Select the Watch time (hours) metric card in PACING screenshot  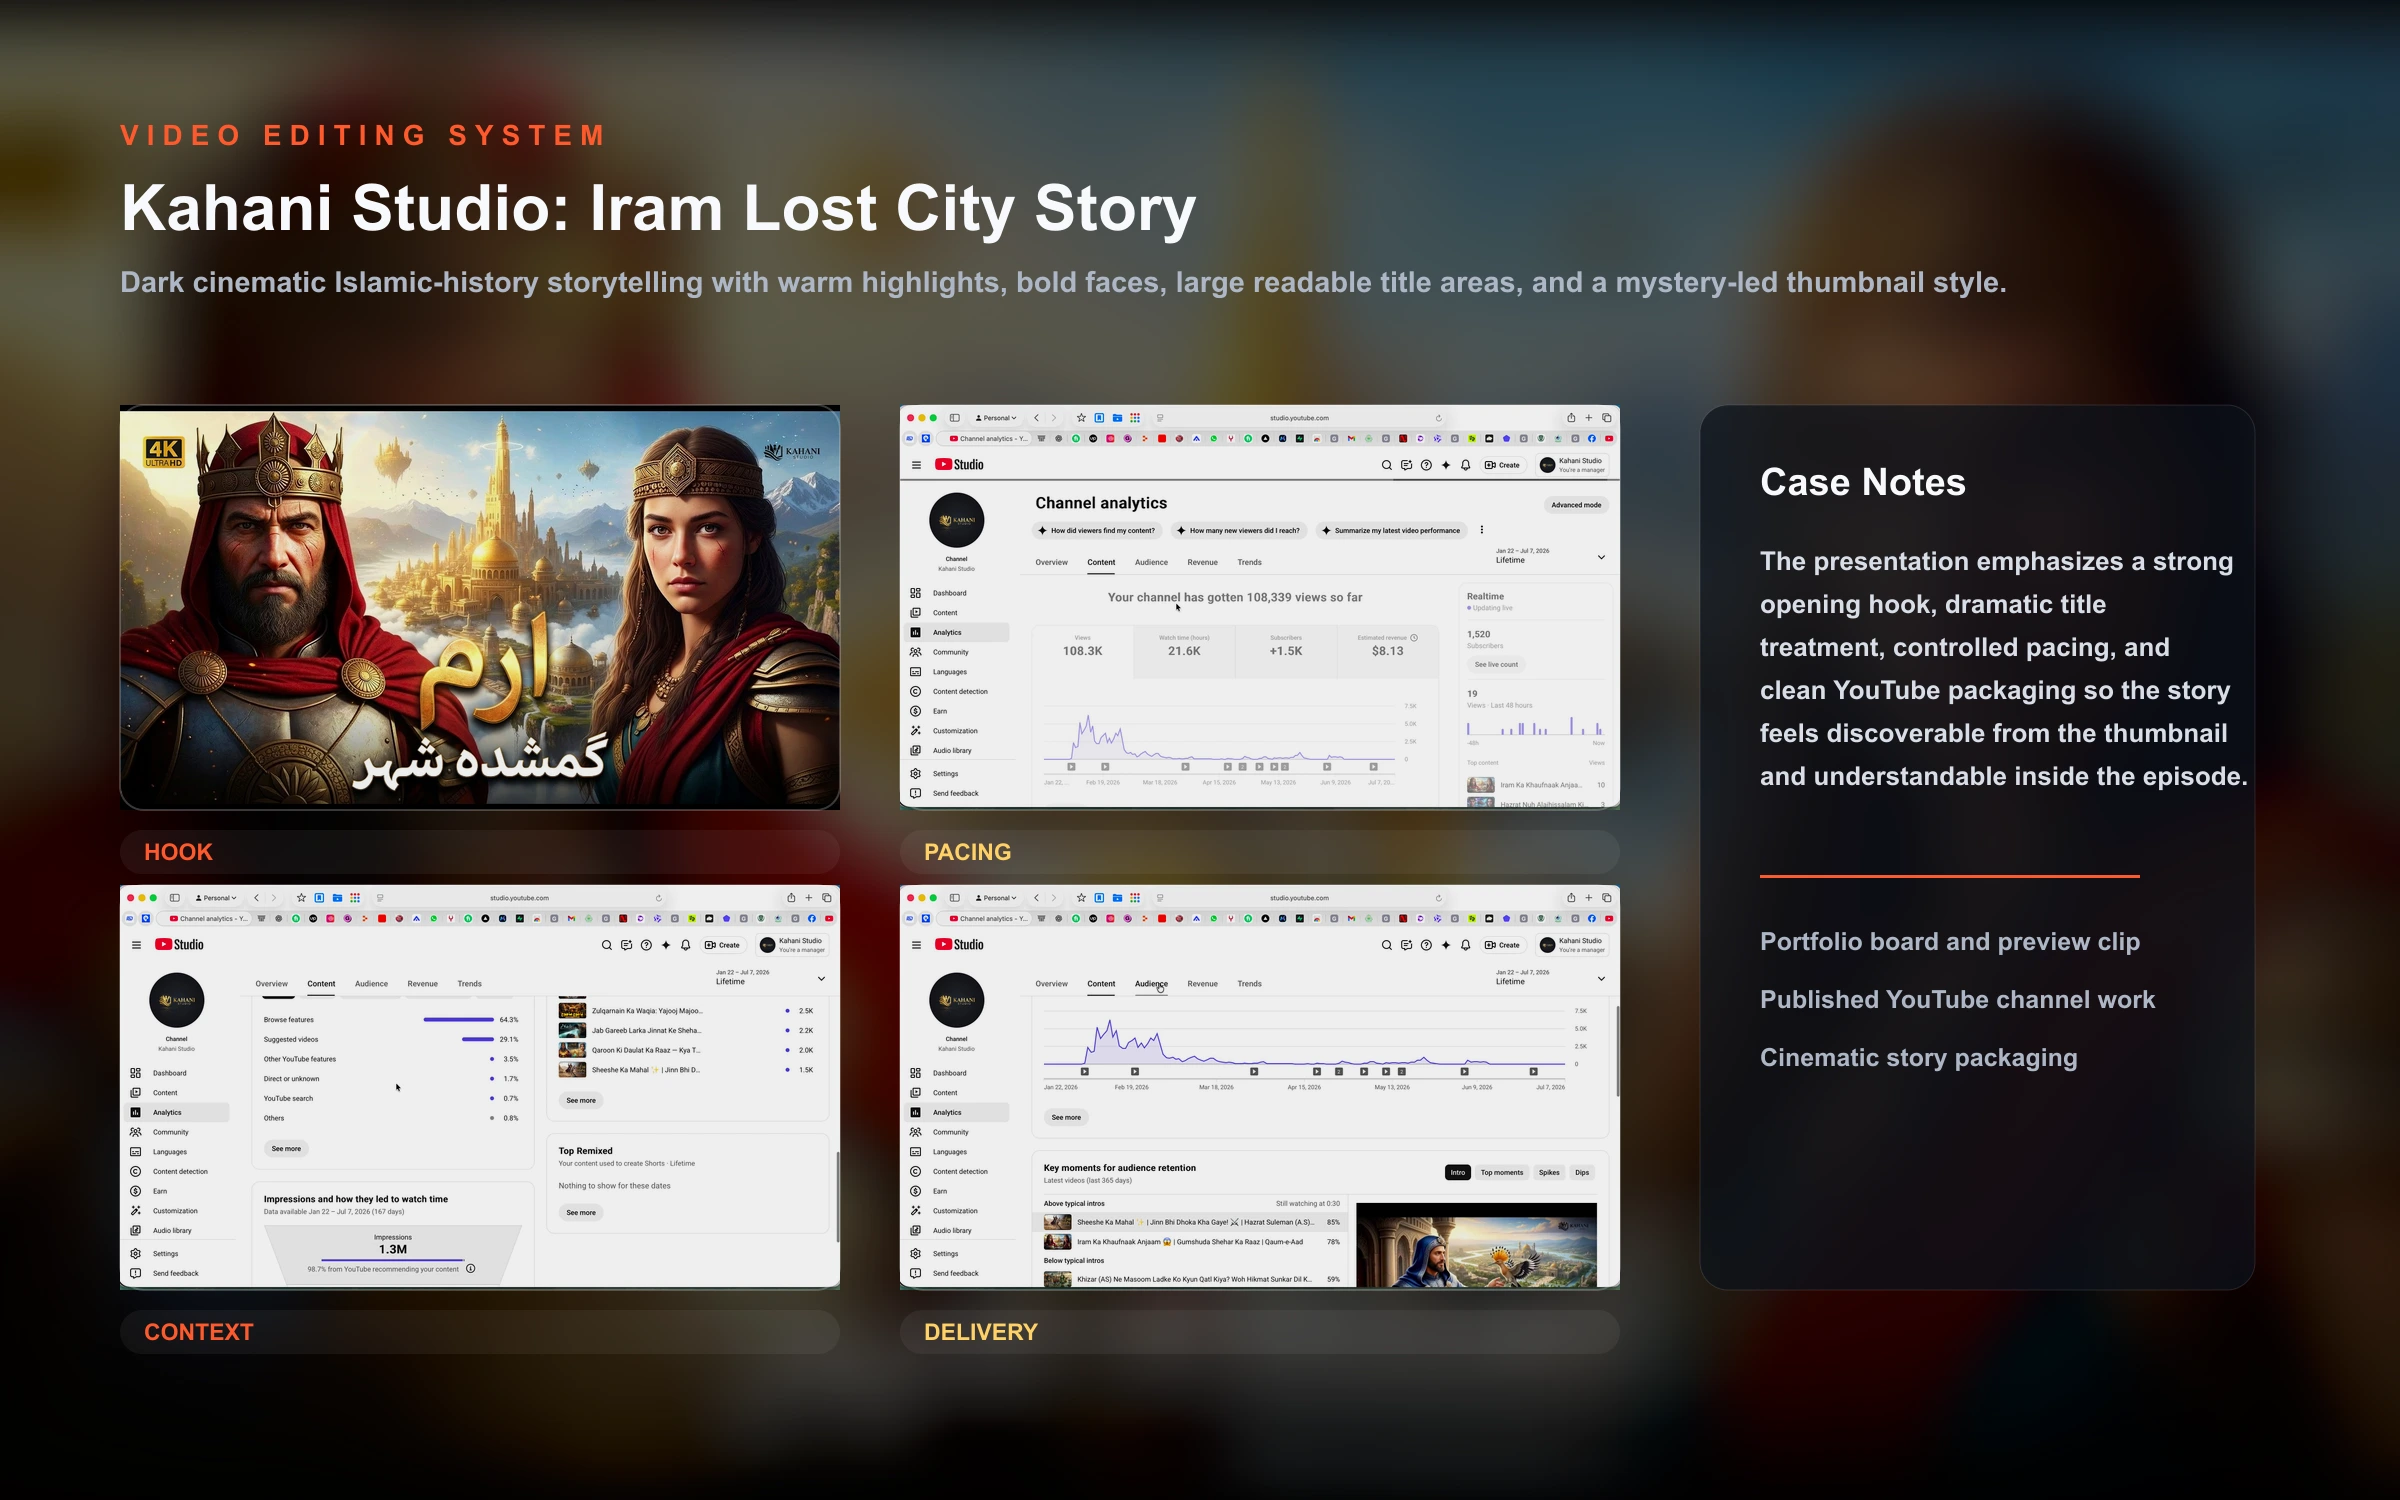click(1184, 650)
